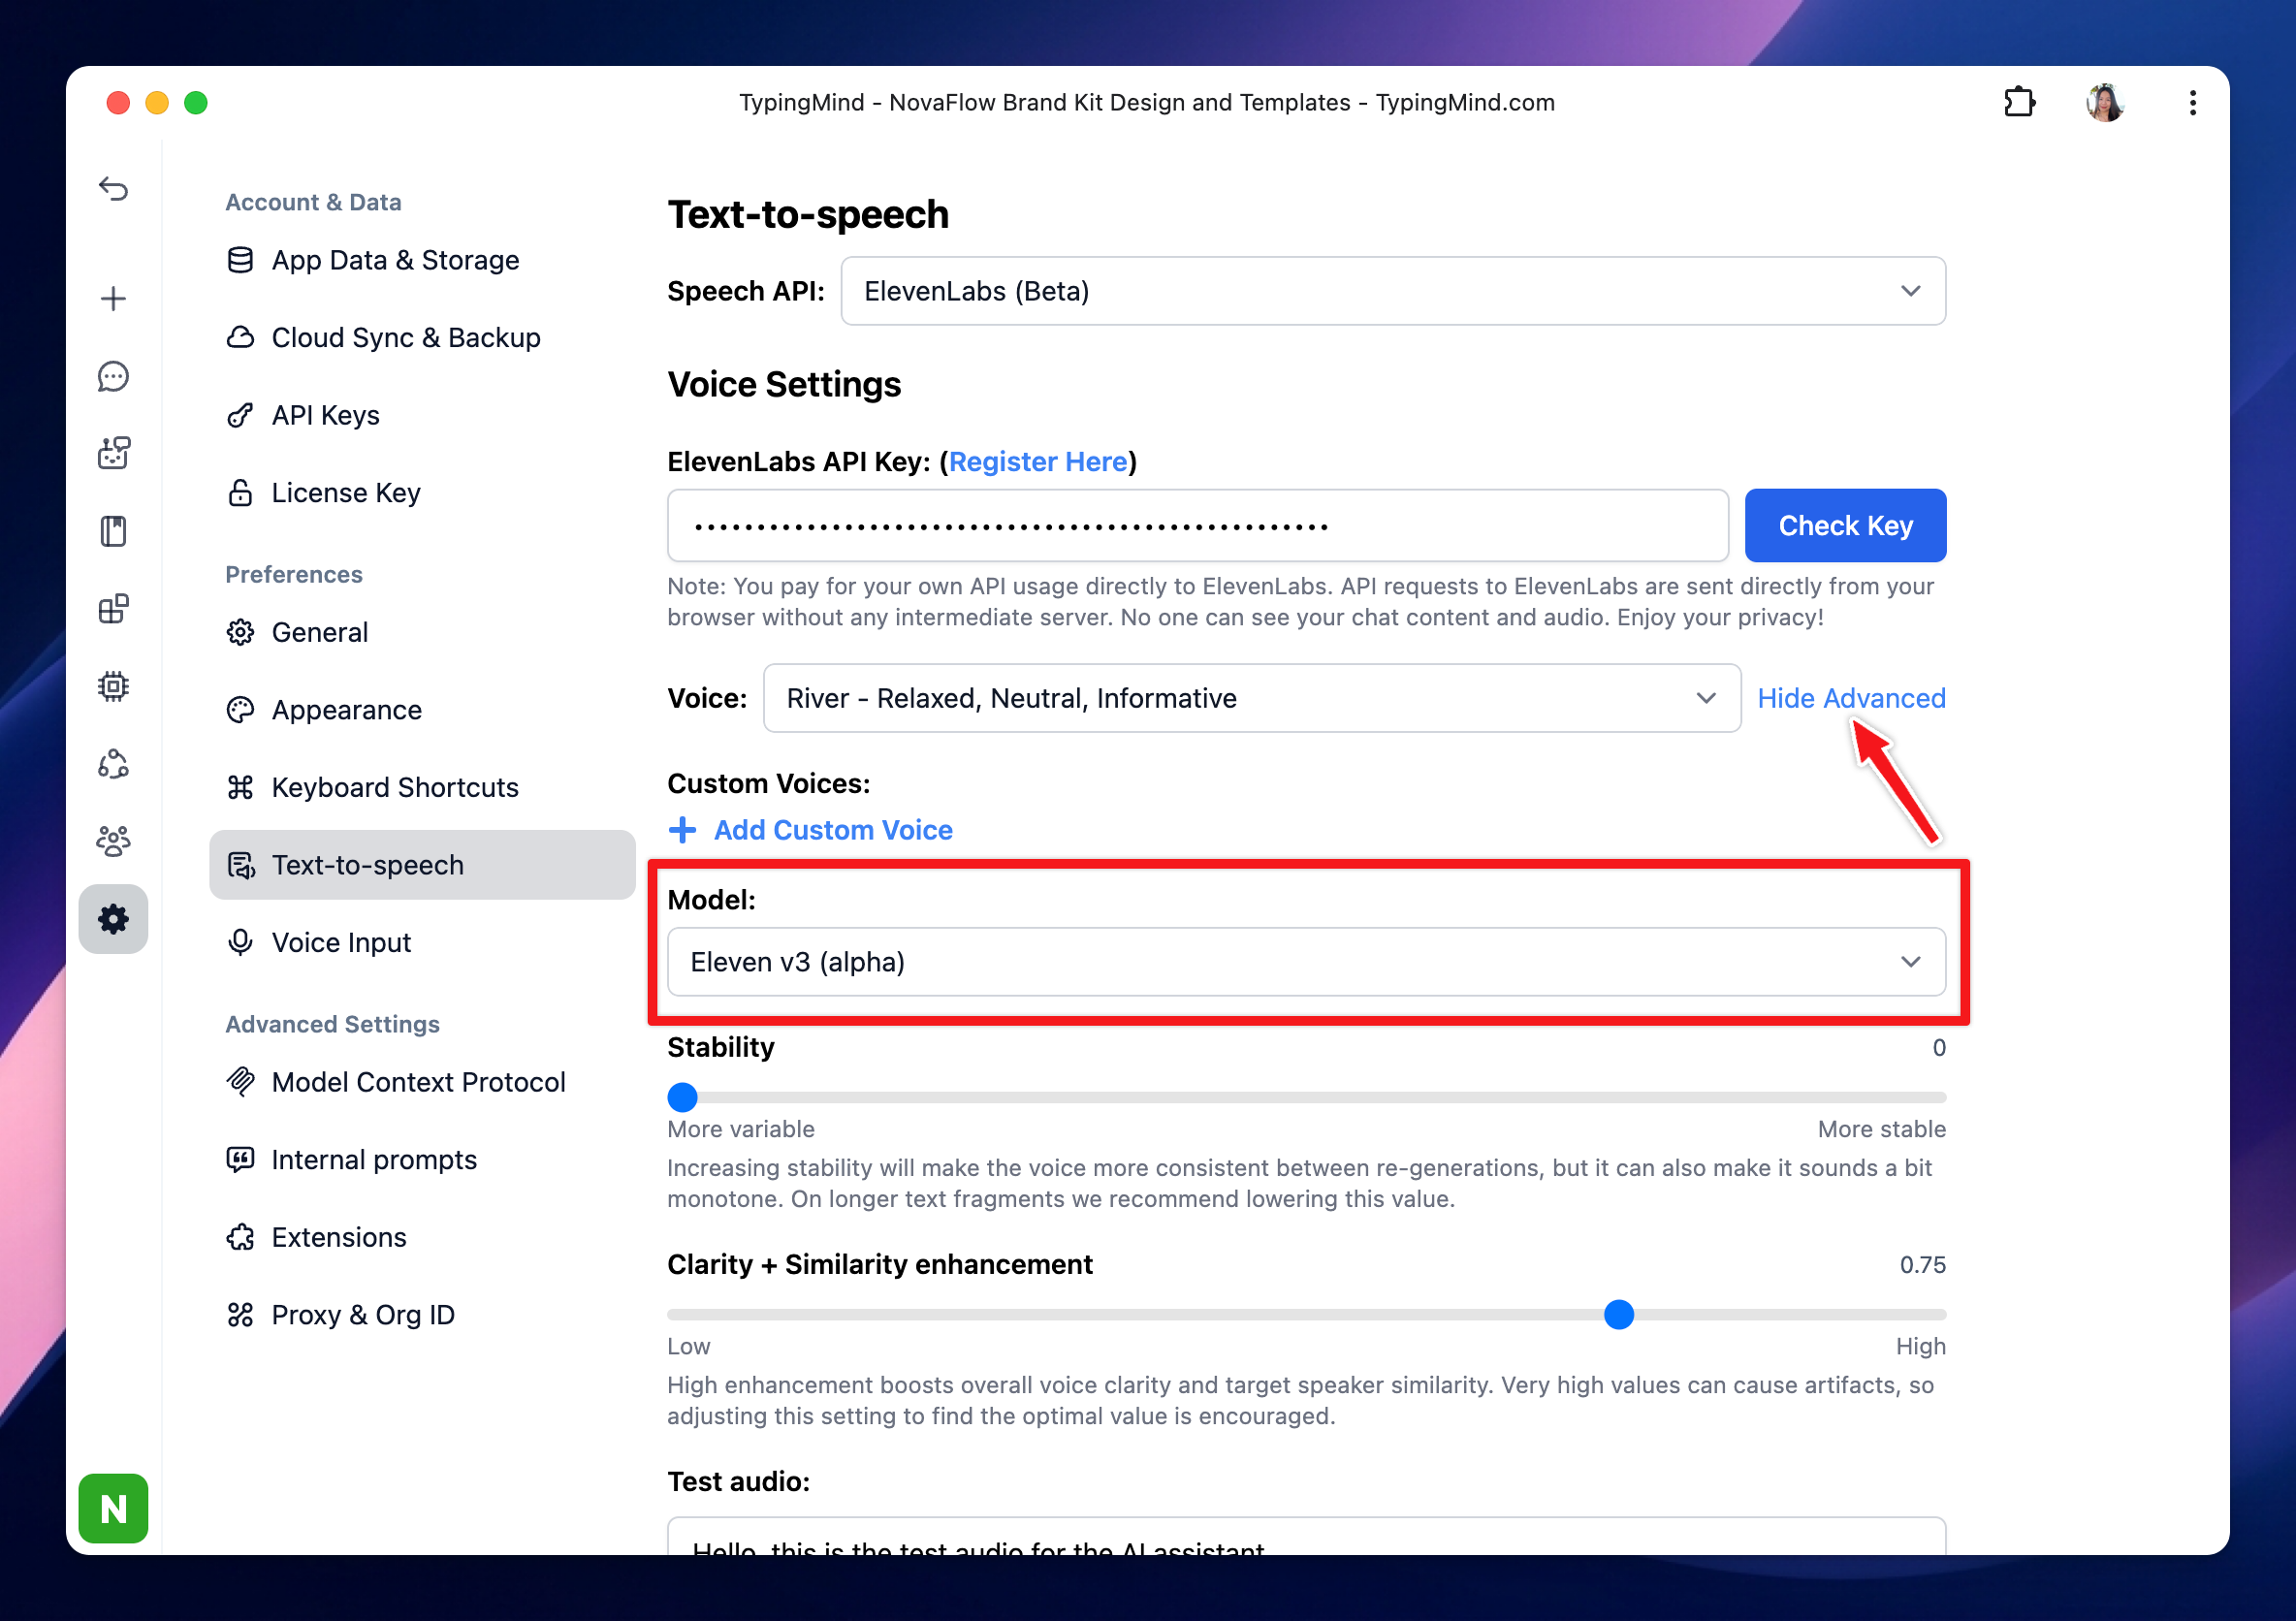Open the plugins squares icon in left rail
The height and width of the screenshot is (1621, 2296).
tap(114, 609)
